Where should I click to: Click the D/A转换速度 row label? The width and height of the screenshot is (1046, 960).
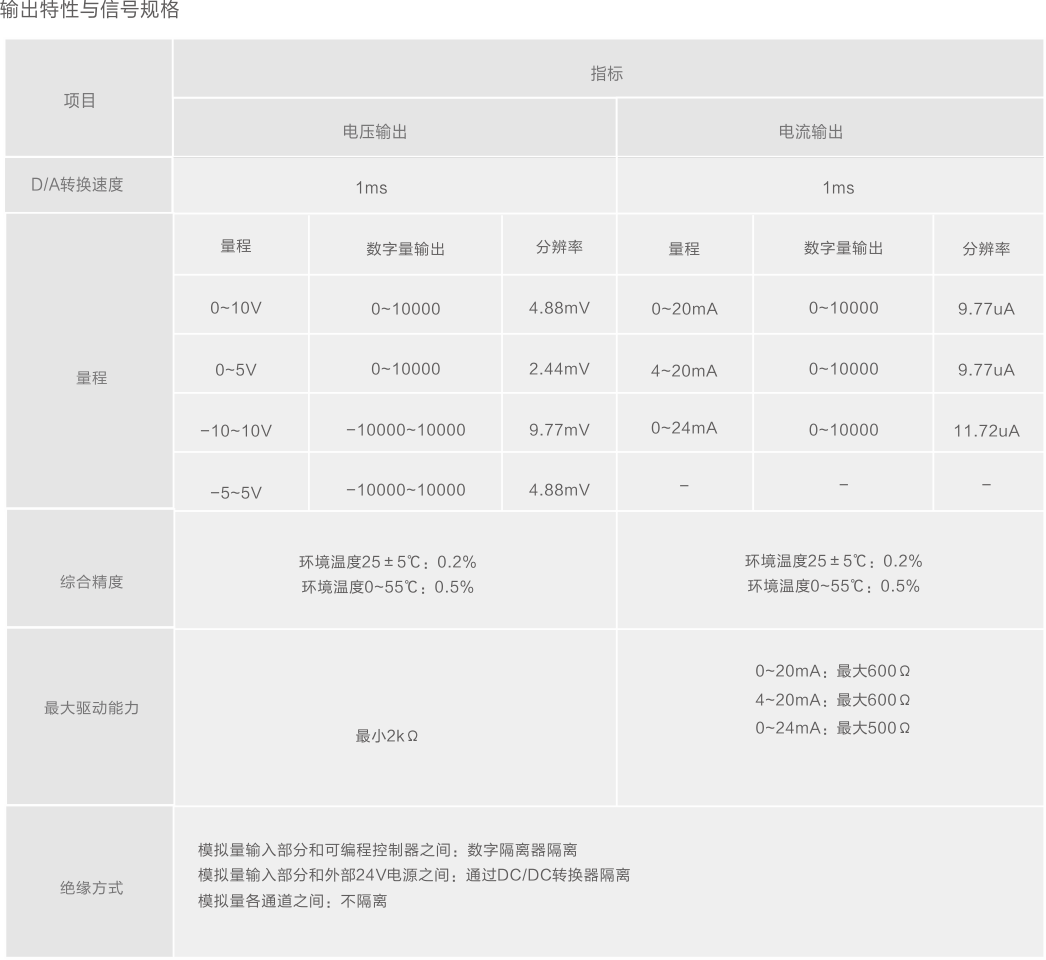[x=77, y=184]
